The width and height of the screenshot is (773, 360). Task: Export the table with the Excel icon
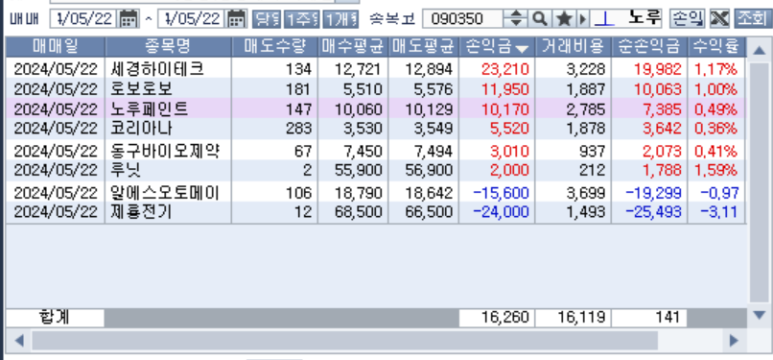(719, 19)
